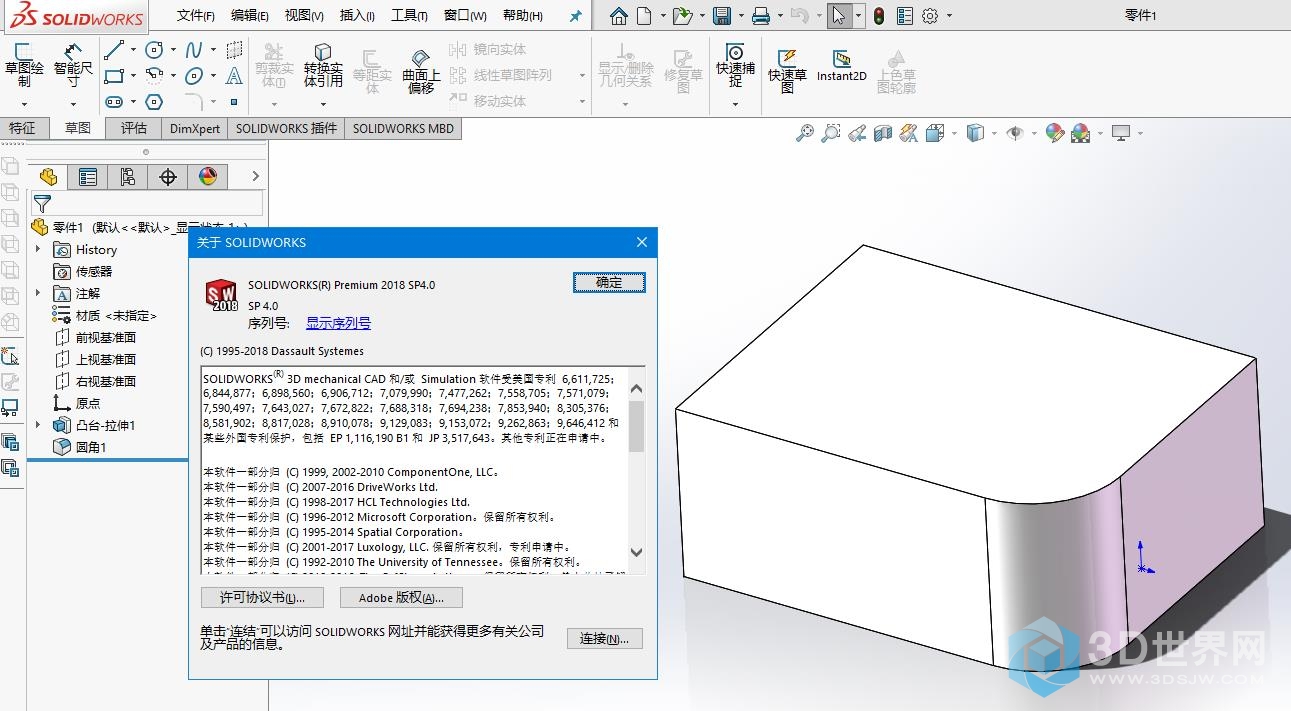Click the 连接(N)... button
This screenshot has width=1291, height=711.
point(605,639)
